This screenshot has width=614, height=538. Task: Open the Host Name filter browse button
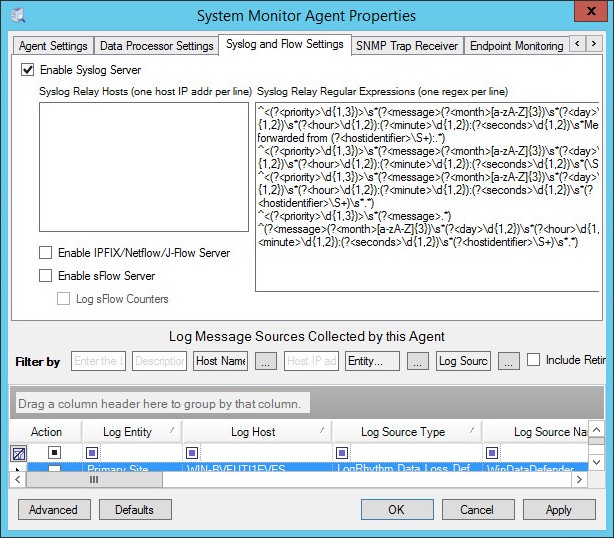[x=266, y=361]
